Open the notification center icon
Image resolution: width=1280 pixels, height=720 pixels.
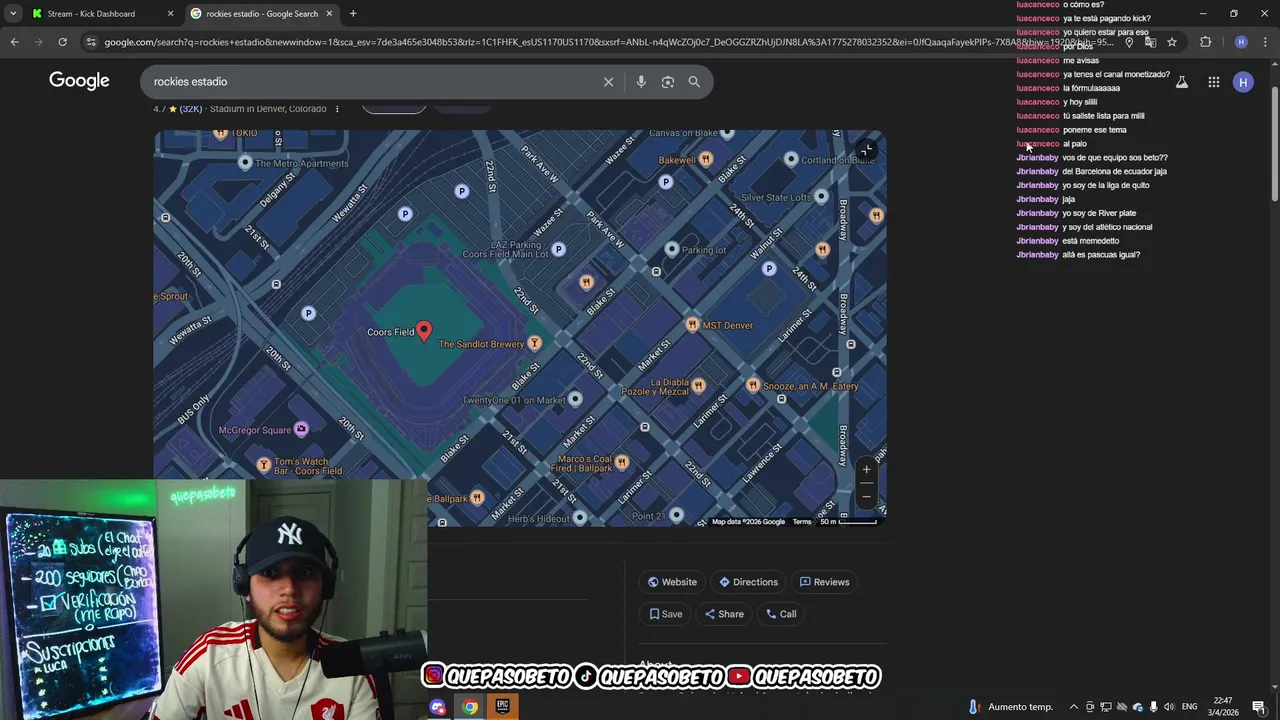tap(1259, 707)
